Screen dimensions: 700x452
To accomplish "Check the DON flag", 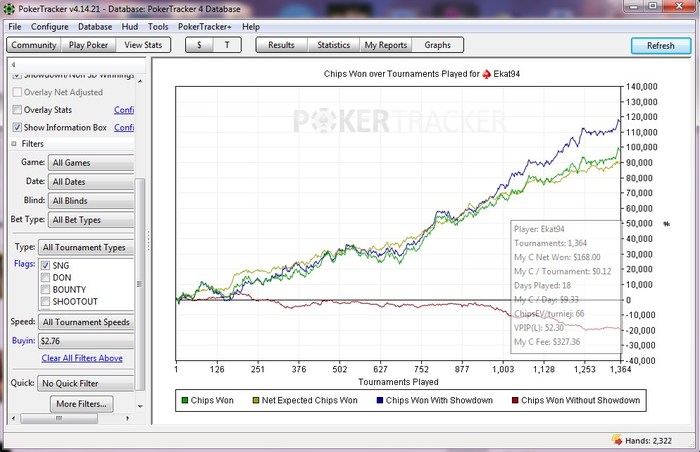I will click(45, 277).
